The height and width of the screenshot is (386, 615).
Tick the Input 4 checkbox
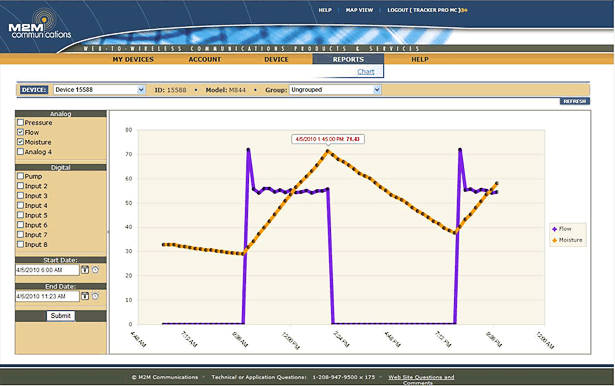click(20, 206)
